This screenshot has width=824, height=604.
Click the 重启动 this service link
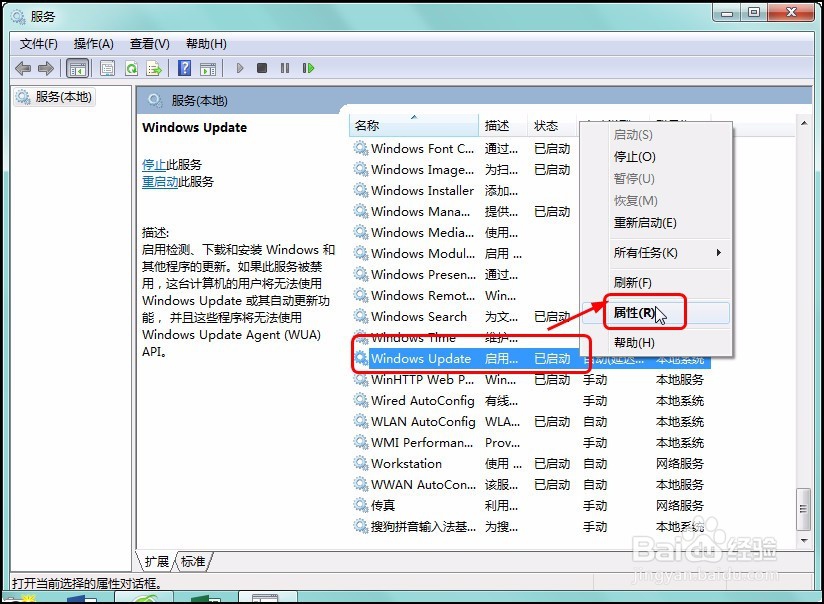(160, 182)
